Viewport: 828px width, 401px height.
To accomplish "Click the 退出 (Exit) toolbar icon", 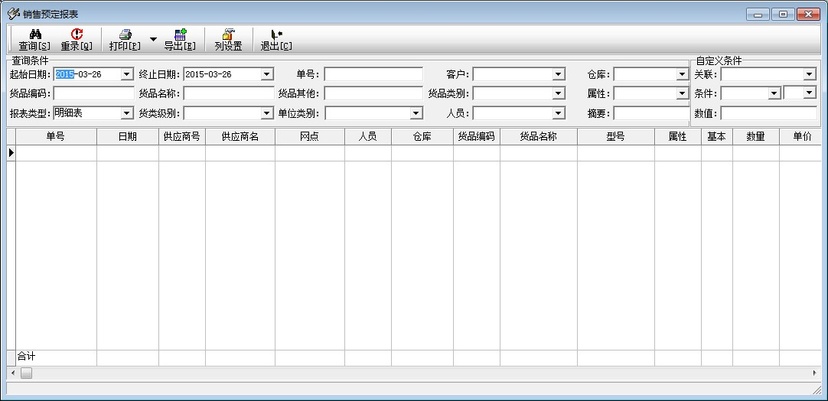I will pyautogui.click(x=276, y=35).
